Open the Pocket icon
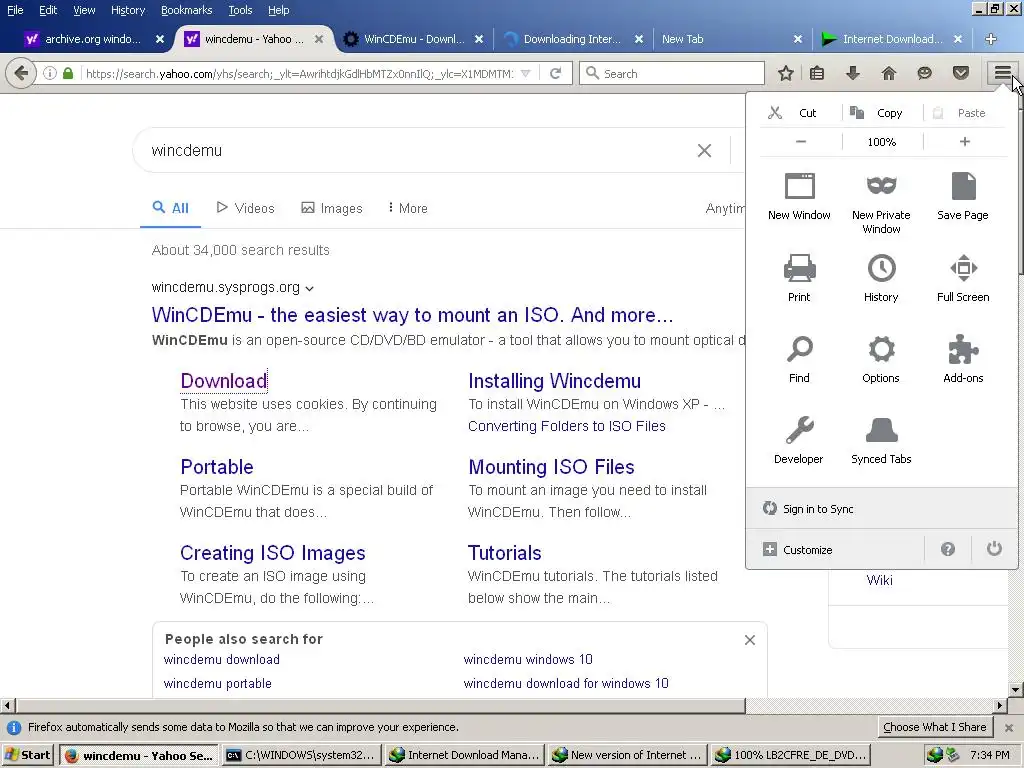 [x=961, y=73]
